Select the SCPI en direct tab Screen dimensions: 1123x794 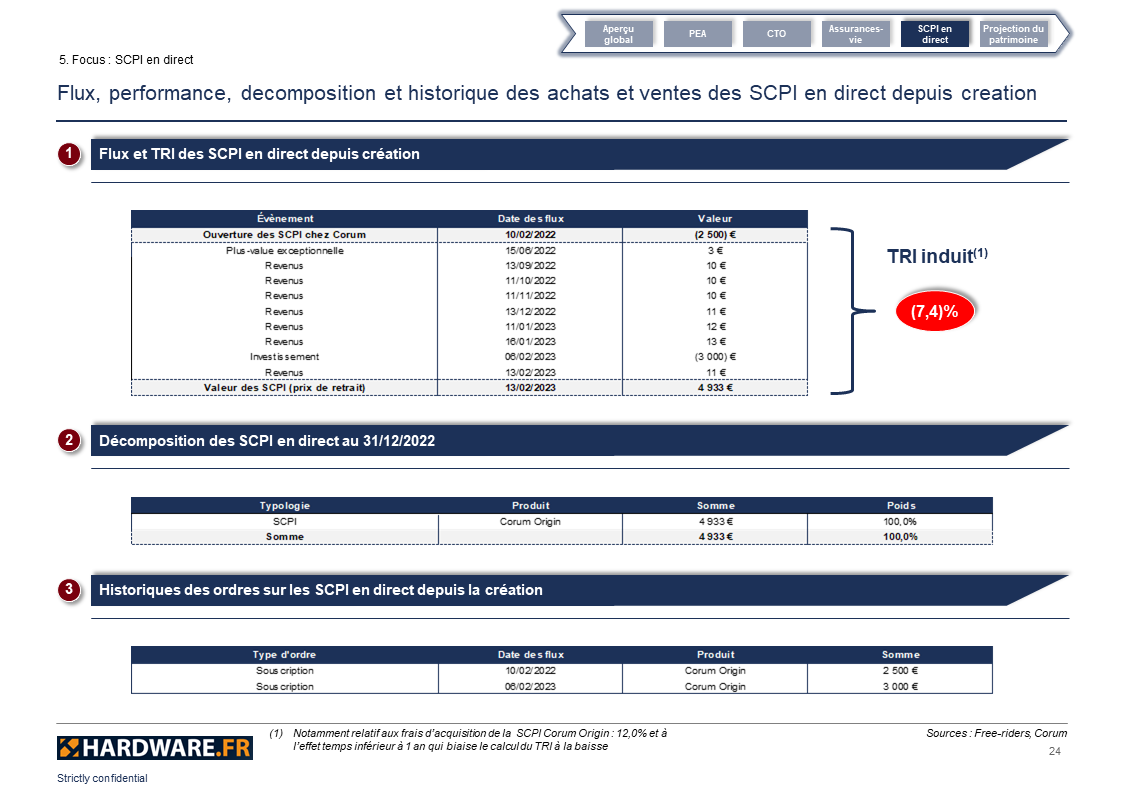point(935,34)
